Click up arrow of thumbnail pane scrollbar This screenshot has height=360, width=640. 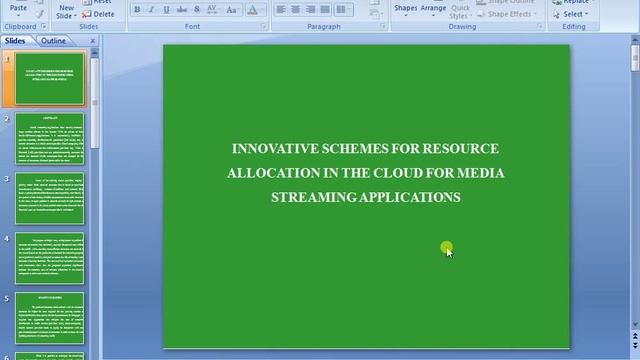pyautogui.click(x=95, y=53)
